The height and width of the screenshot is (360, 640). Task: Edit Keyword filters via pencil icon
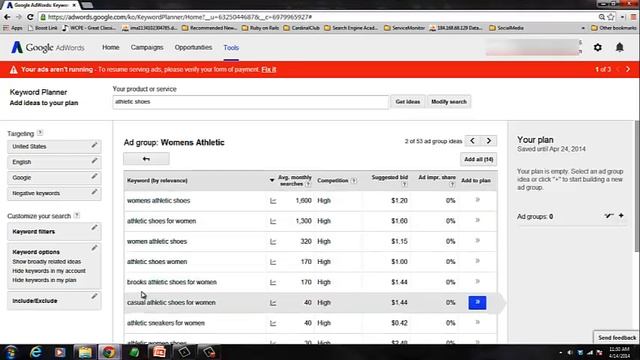(94, 227)
